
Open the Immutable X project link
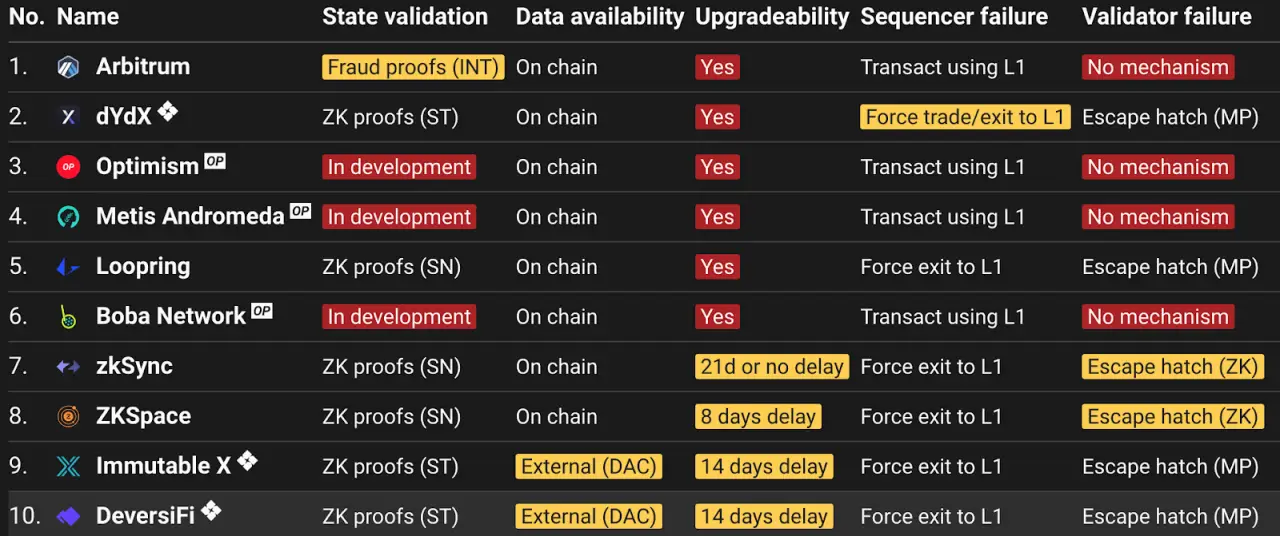pyautogui.click(x=163, y=467)
